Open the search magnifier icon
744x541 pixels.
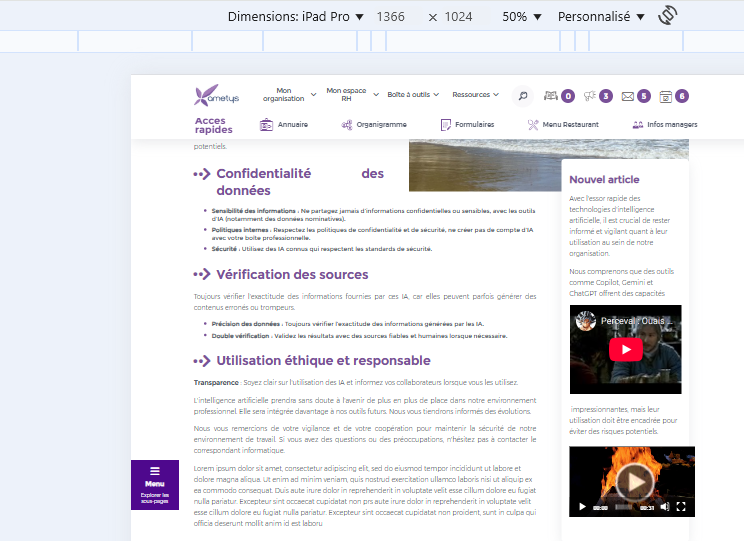[x=522, y=96]
